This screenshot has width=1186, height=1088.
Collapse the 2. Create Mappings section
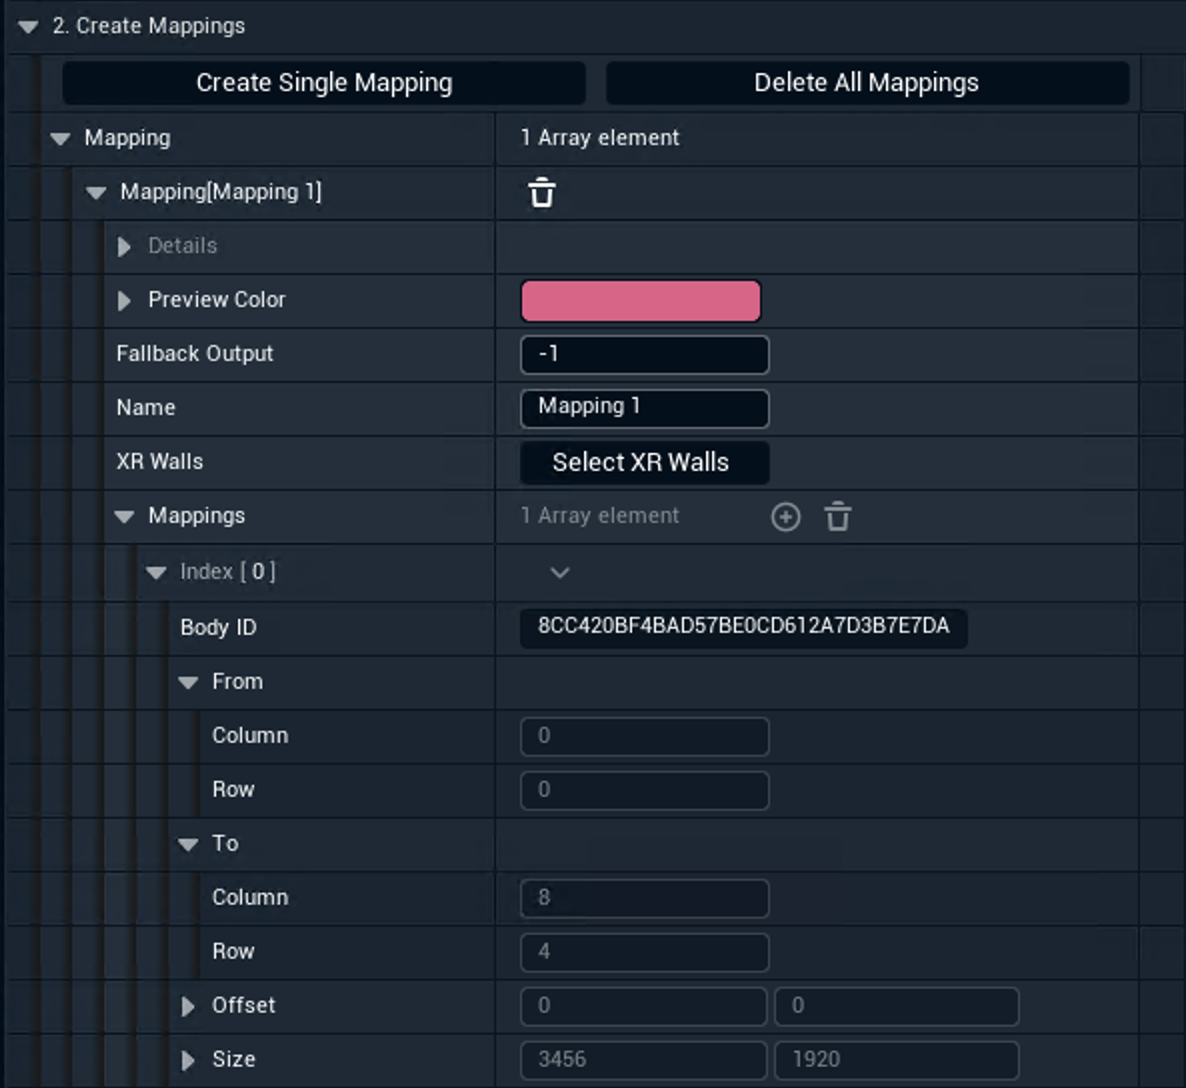[28, 27]
